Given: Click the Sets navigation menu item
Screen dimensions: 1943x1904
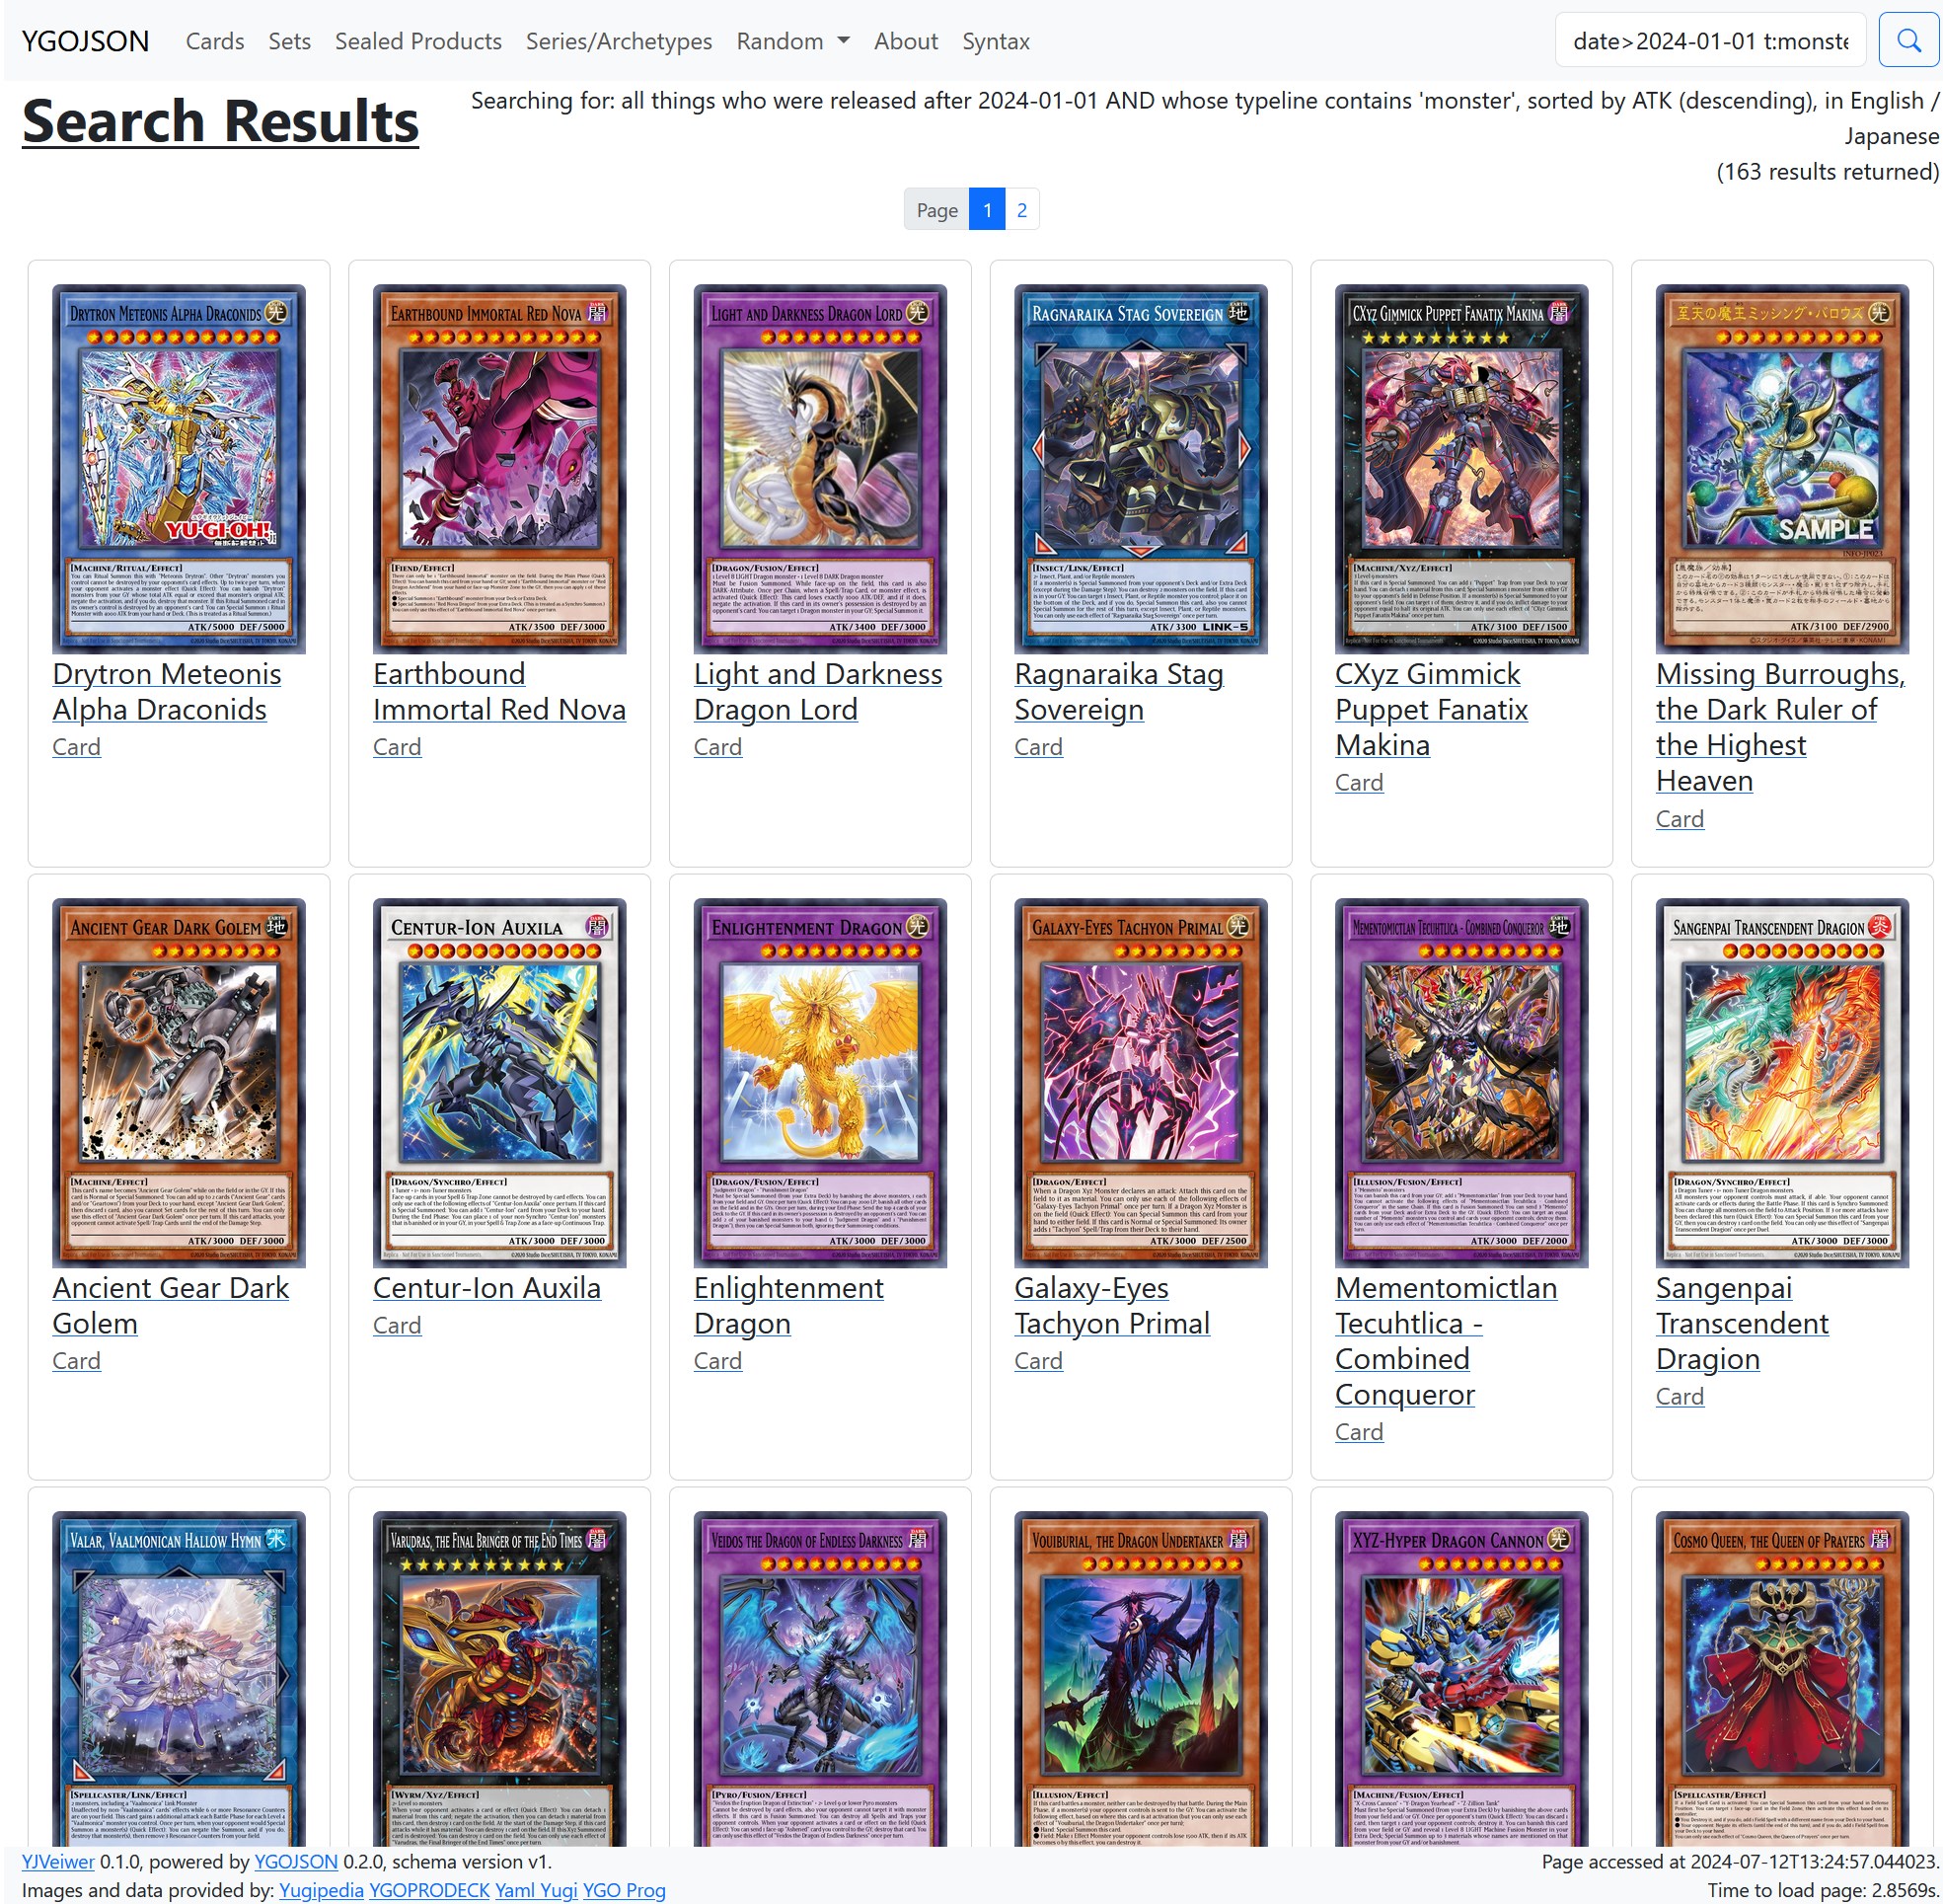Looking at the screenshot, I should pos(287,38).
